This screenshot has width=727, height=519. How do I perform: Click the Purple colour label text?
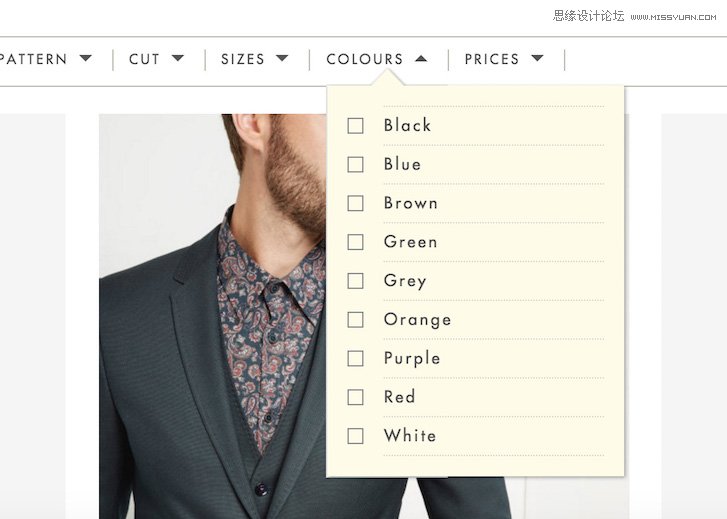coord(412,358)
